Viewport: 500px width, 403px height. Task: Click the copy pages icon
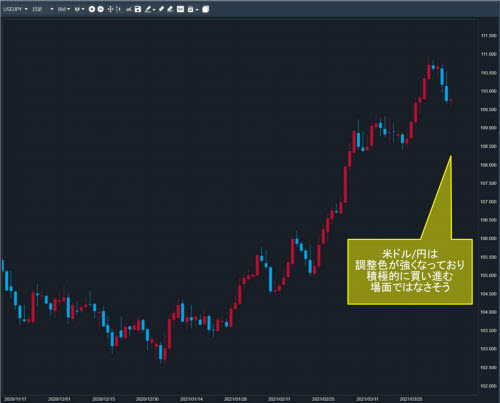206,9
